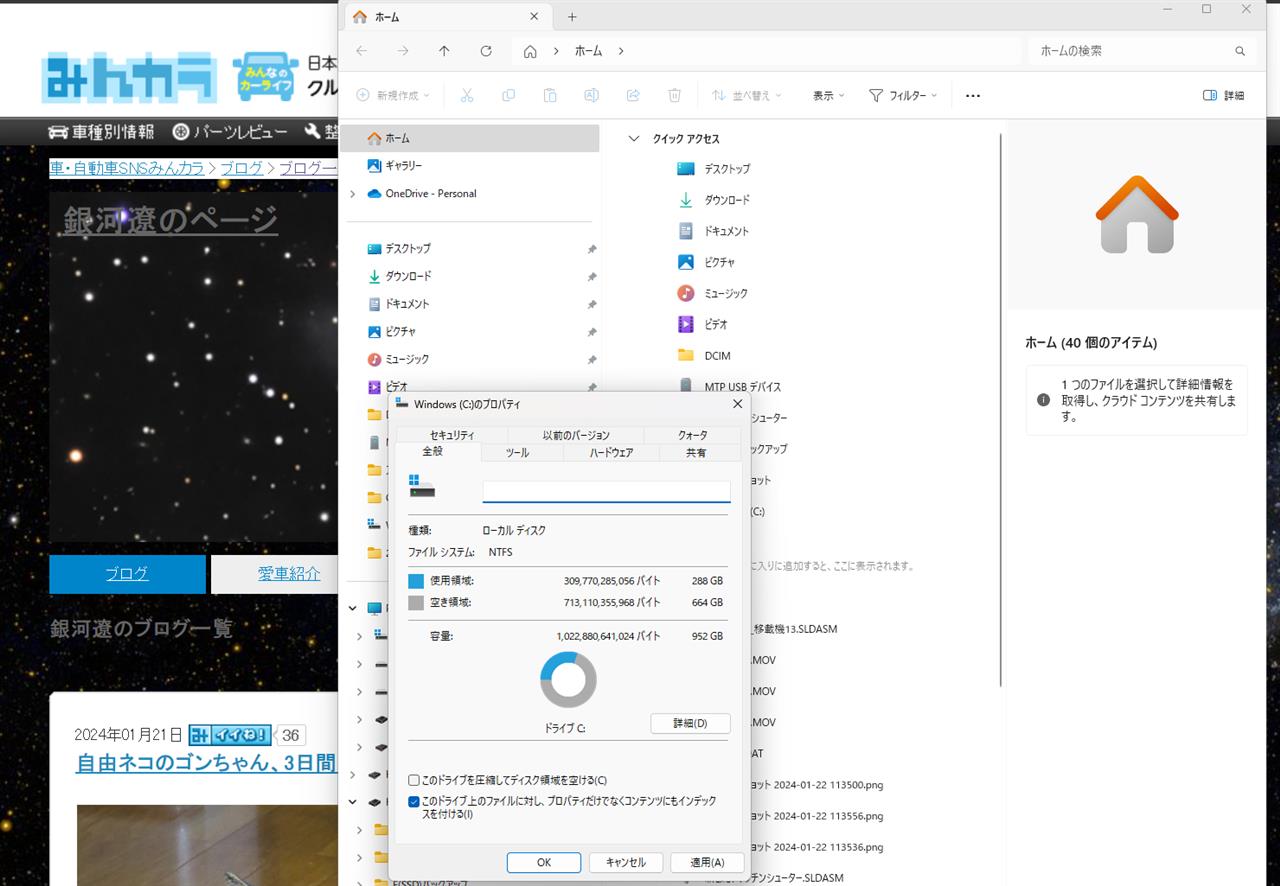1280x886 pixels.
Task: Click the イイね! button on the blog post
Action: pos(230,735)
